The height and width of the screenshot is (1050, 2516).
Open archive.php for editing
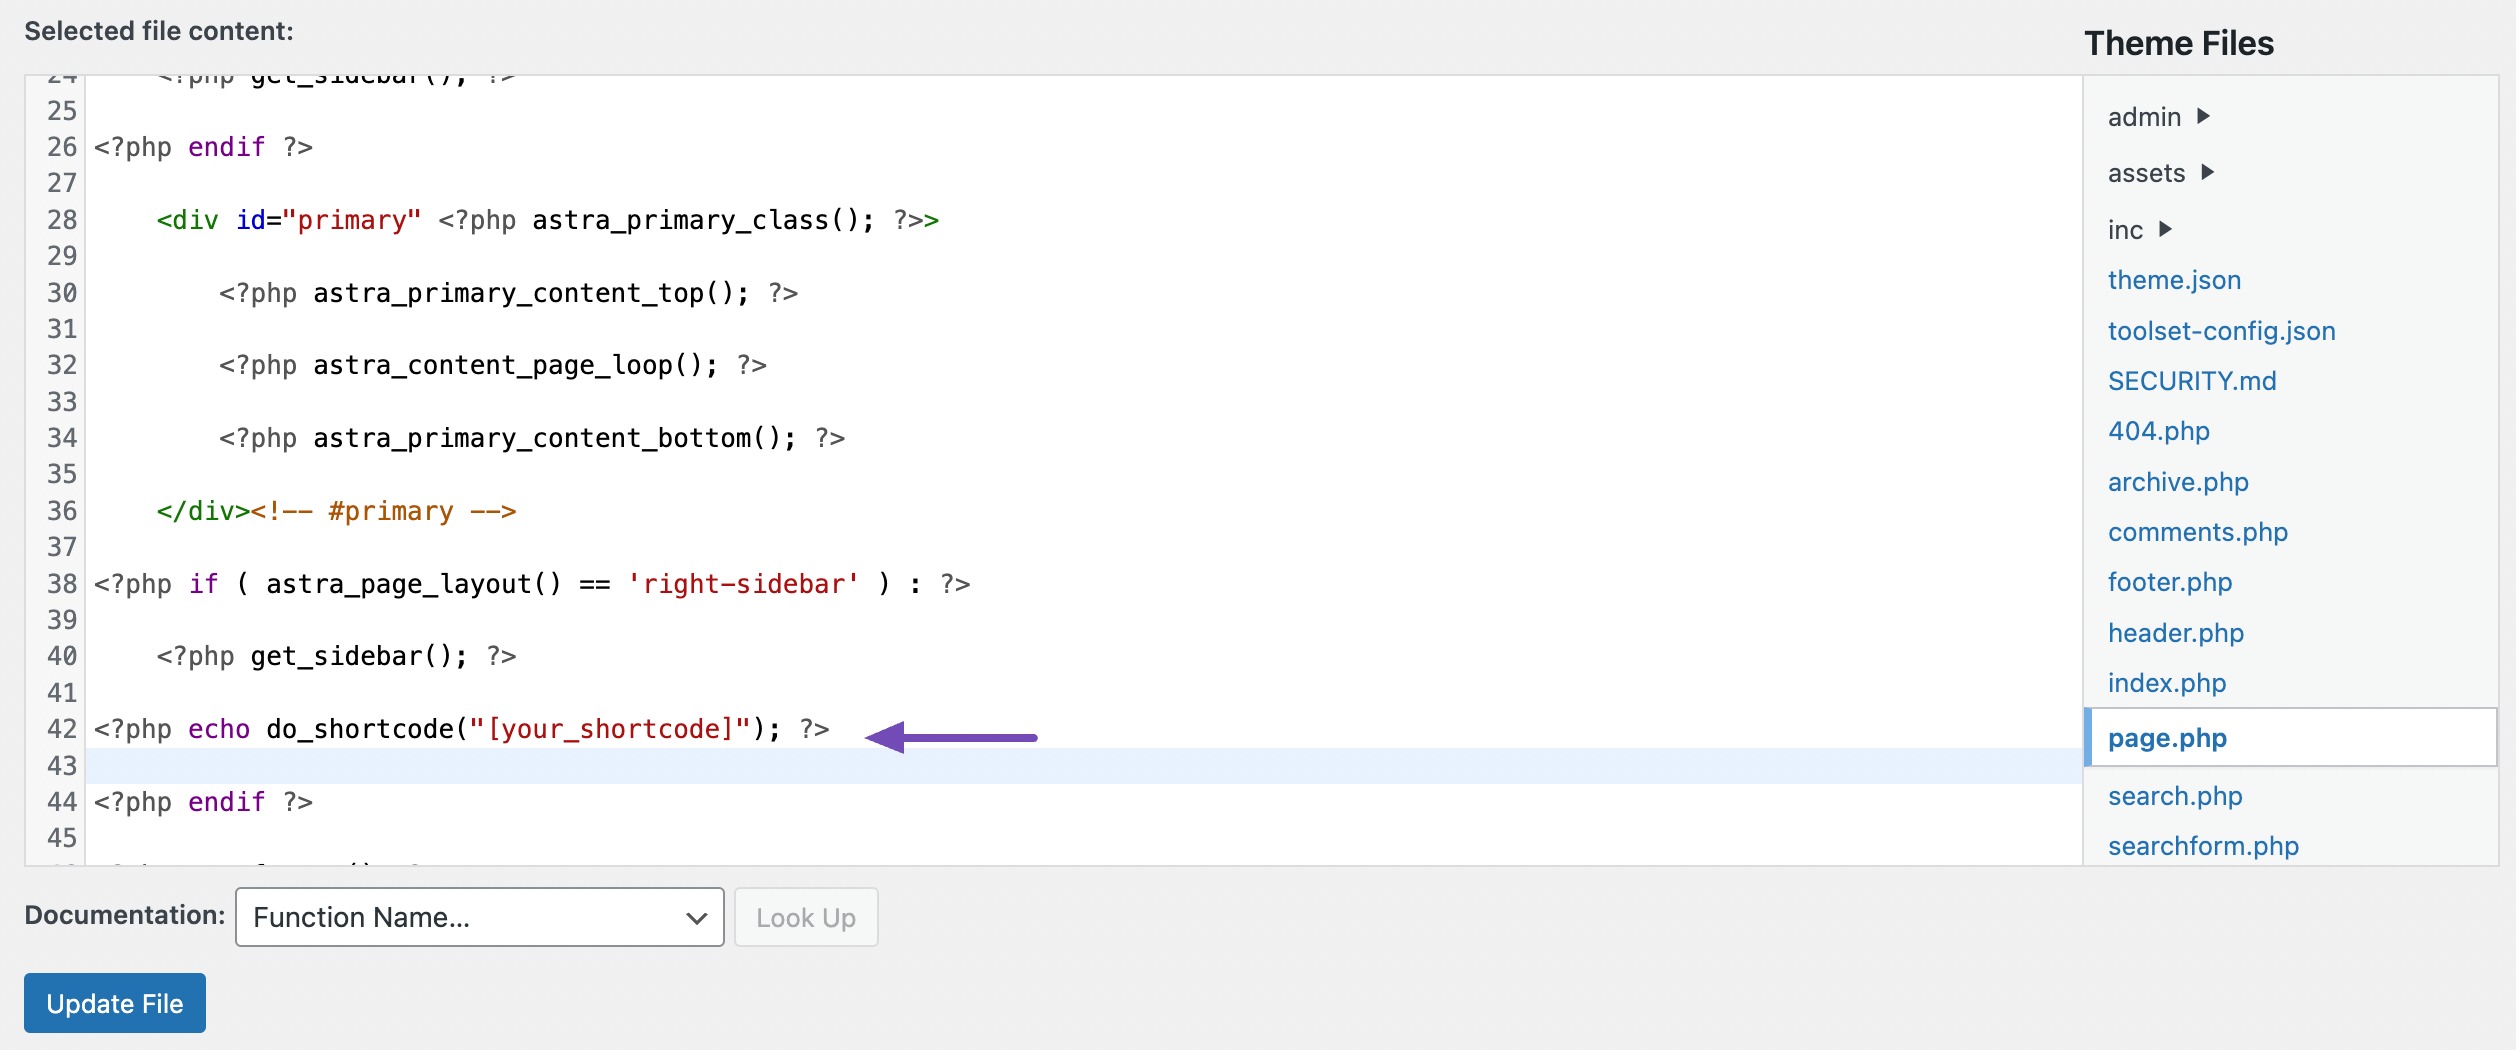pyautogui.click(x=2177, y=481)
